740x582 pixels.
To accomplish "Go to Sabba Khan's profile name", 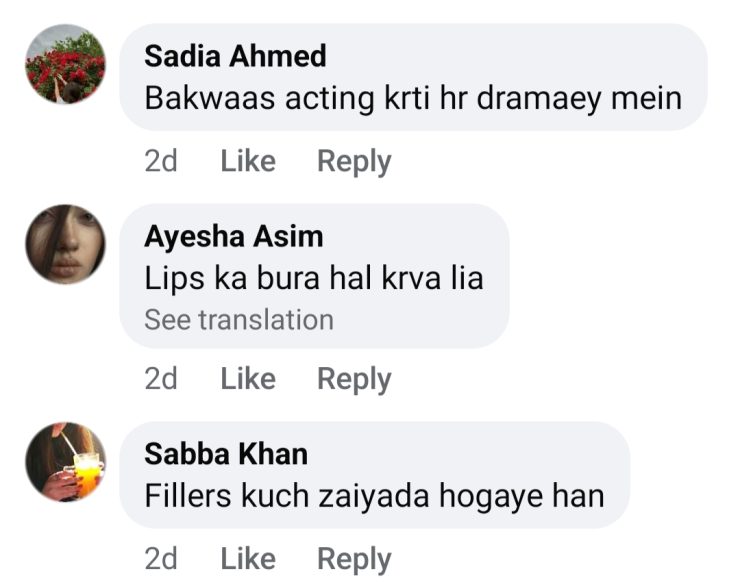I will coord(226,453).
